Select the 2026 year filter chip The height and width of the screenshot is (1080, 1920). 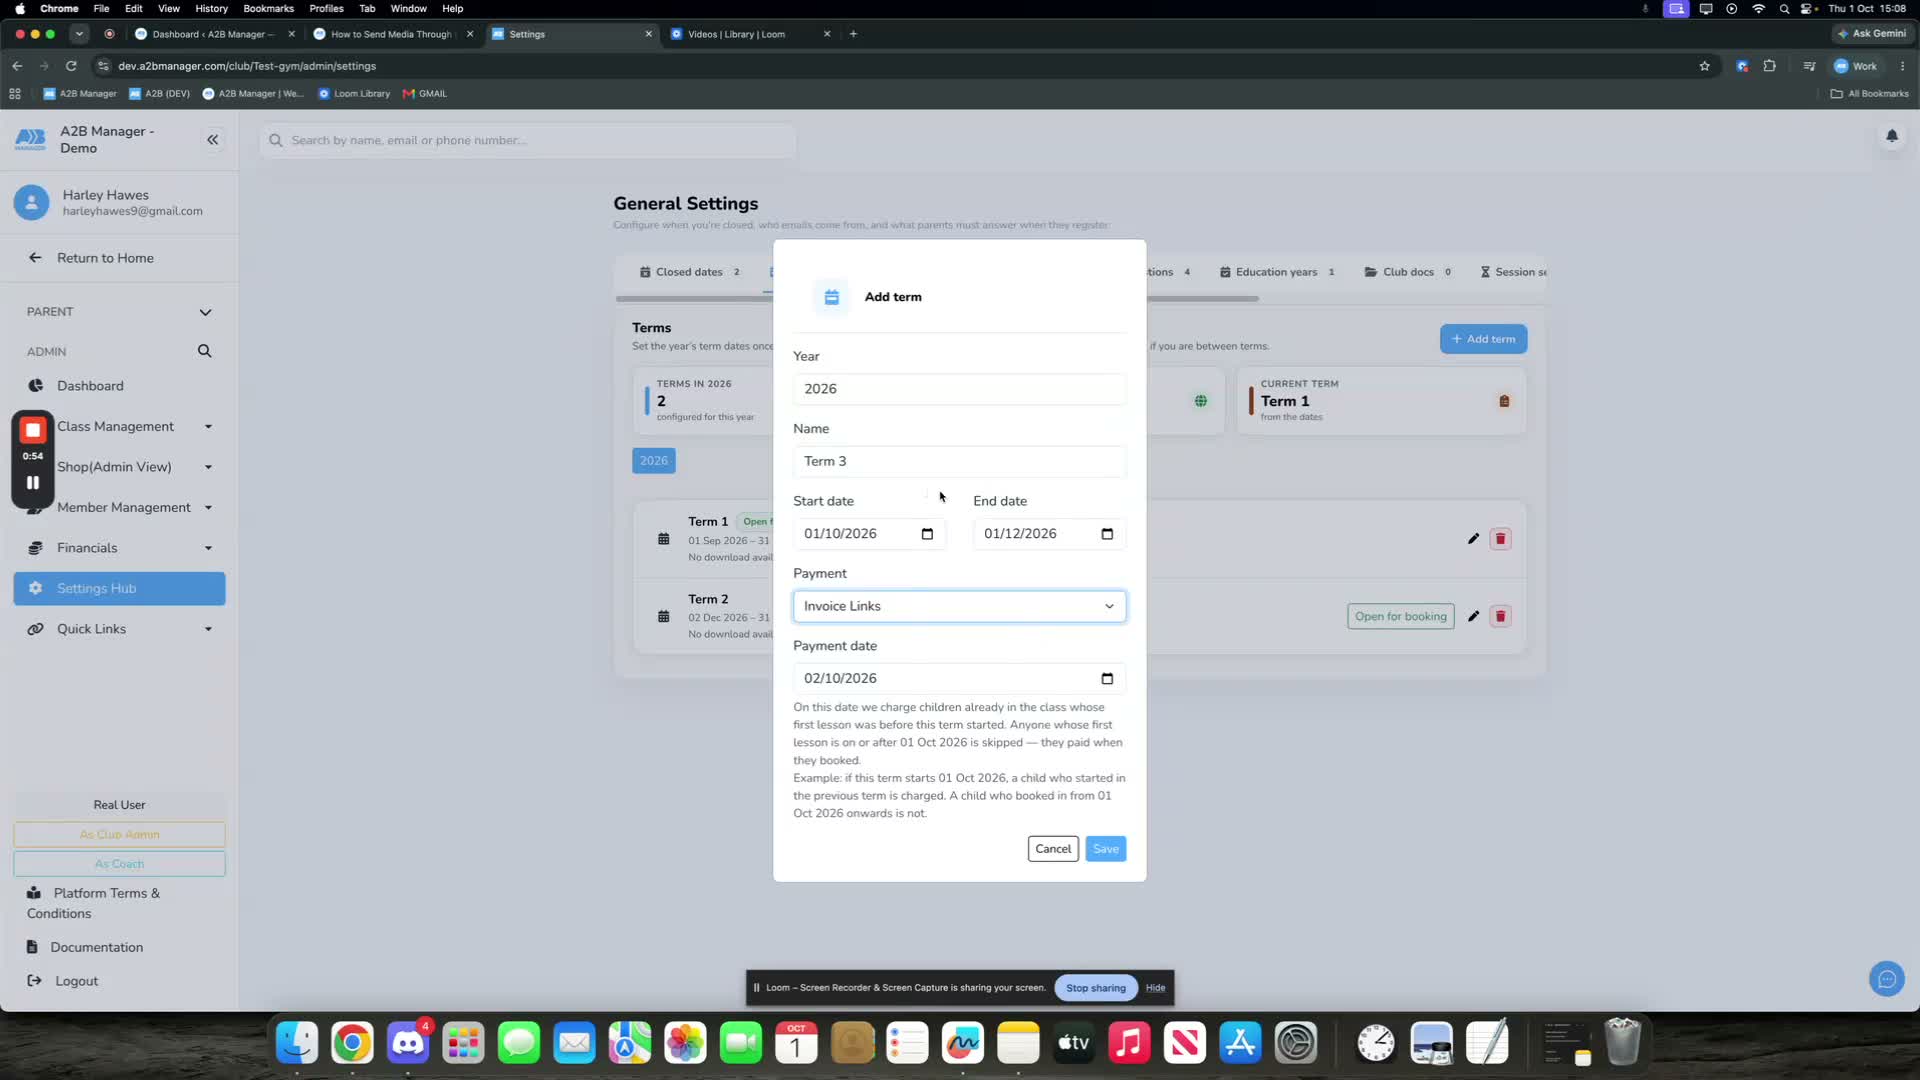(x=654, y=461)
